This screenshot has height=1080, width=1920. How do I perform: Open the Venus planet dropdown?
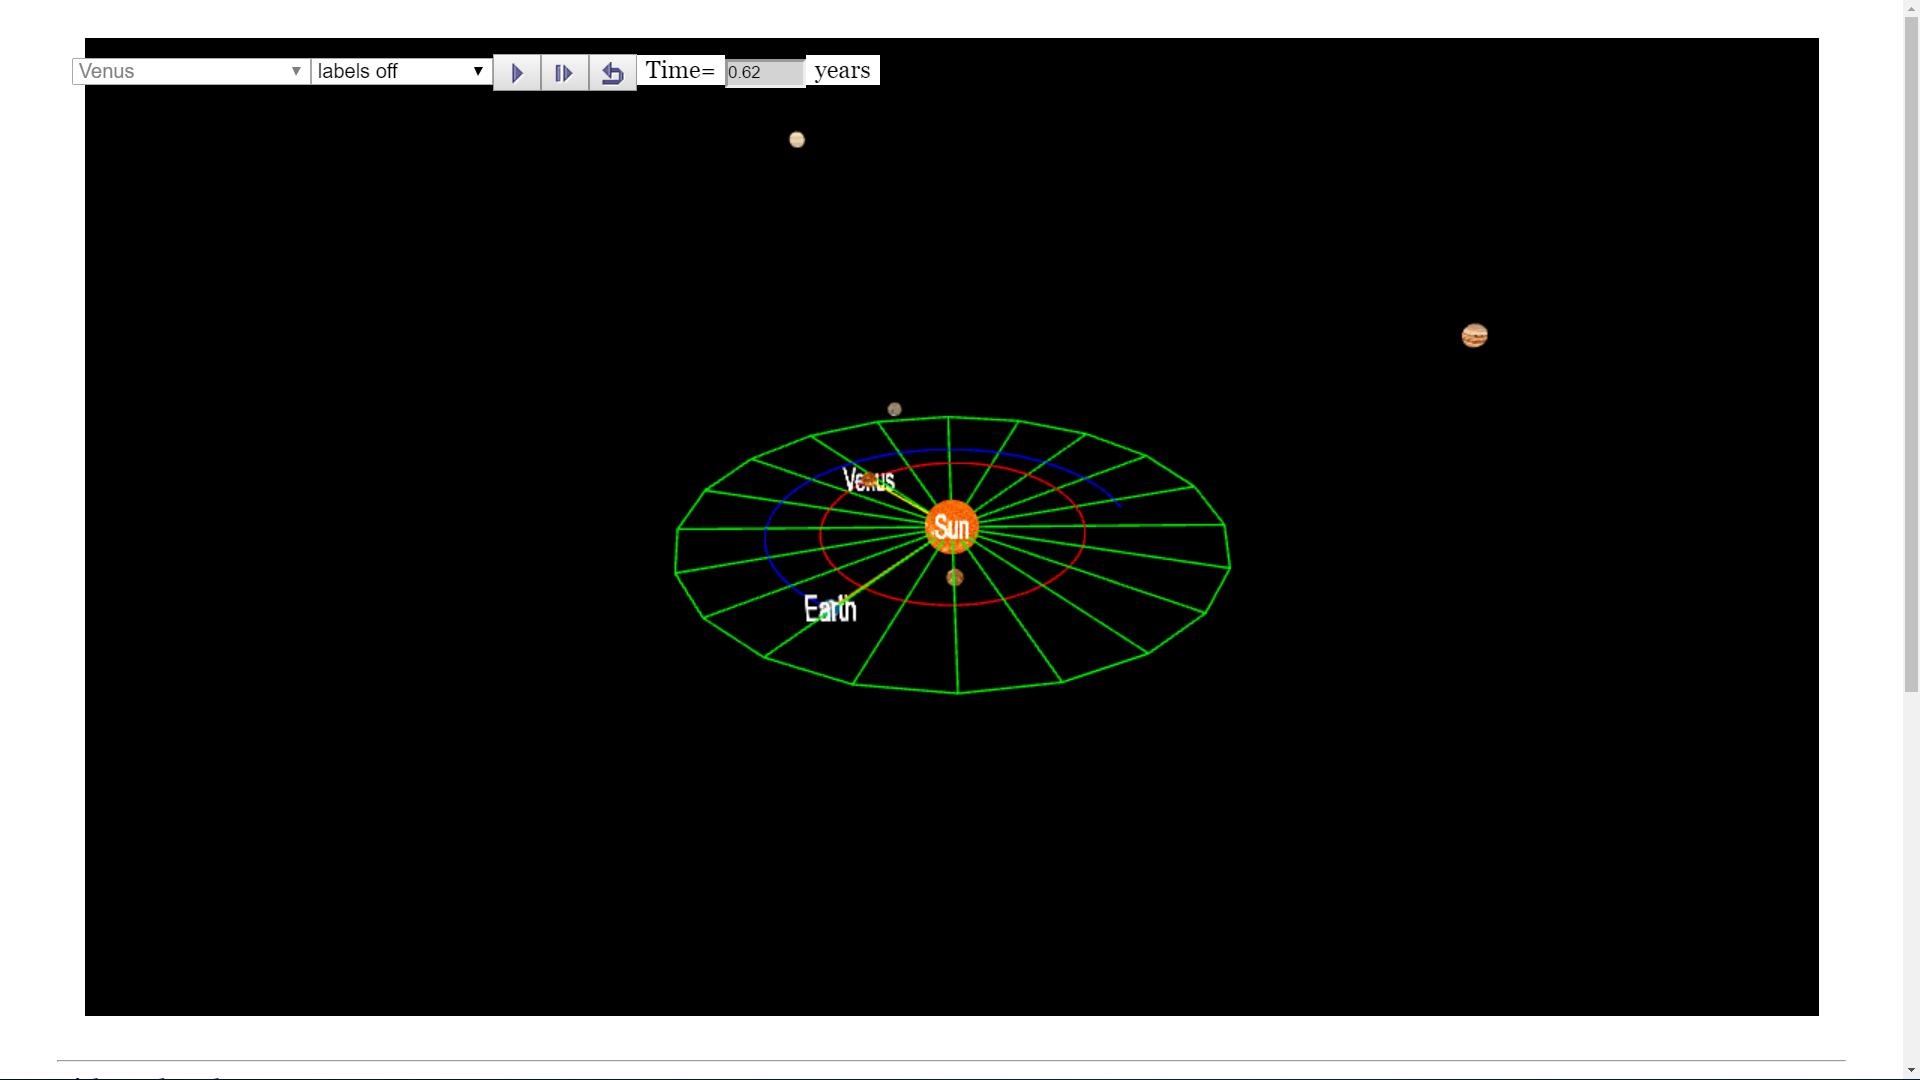191,71
